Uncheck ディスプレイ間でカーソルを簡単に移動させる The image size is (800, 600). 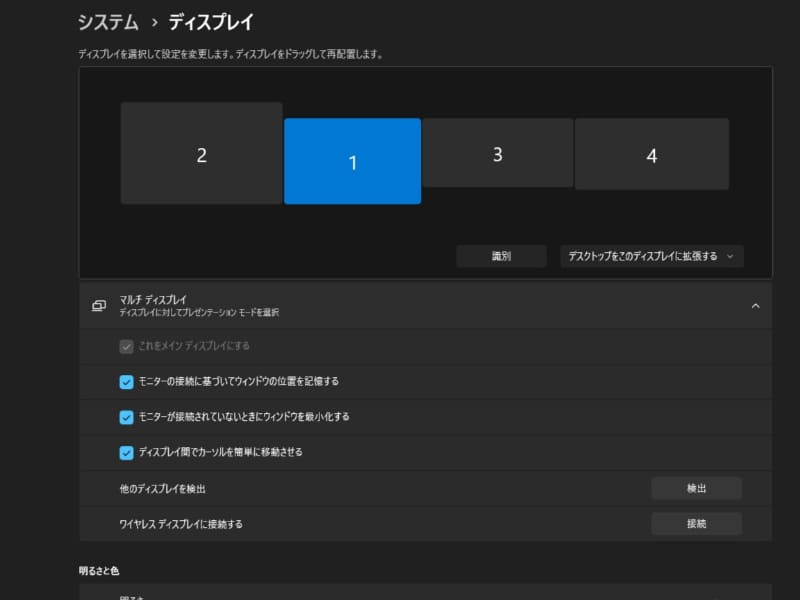click(127, 453)
